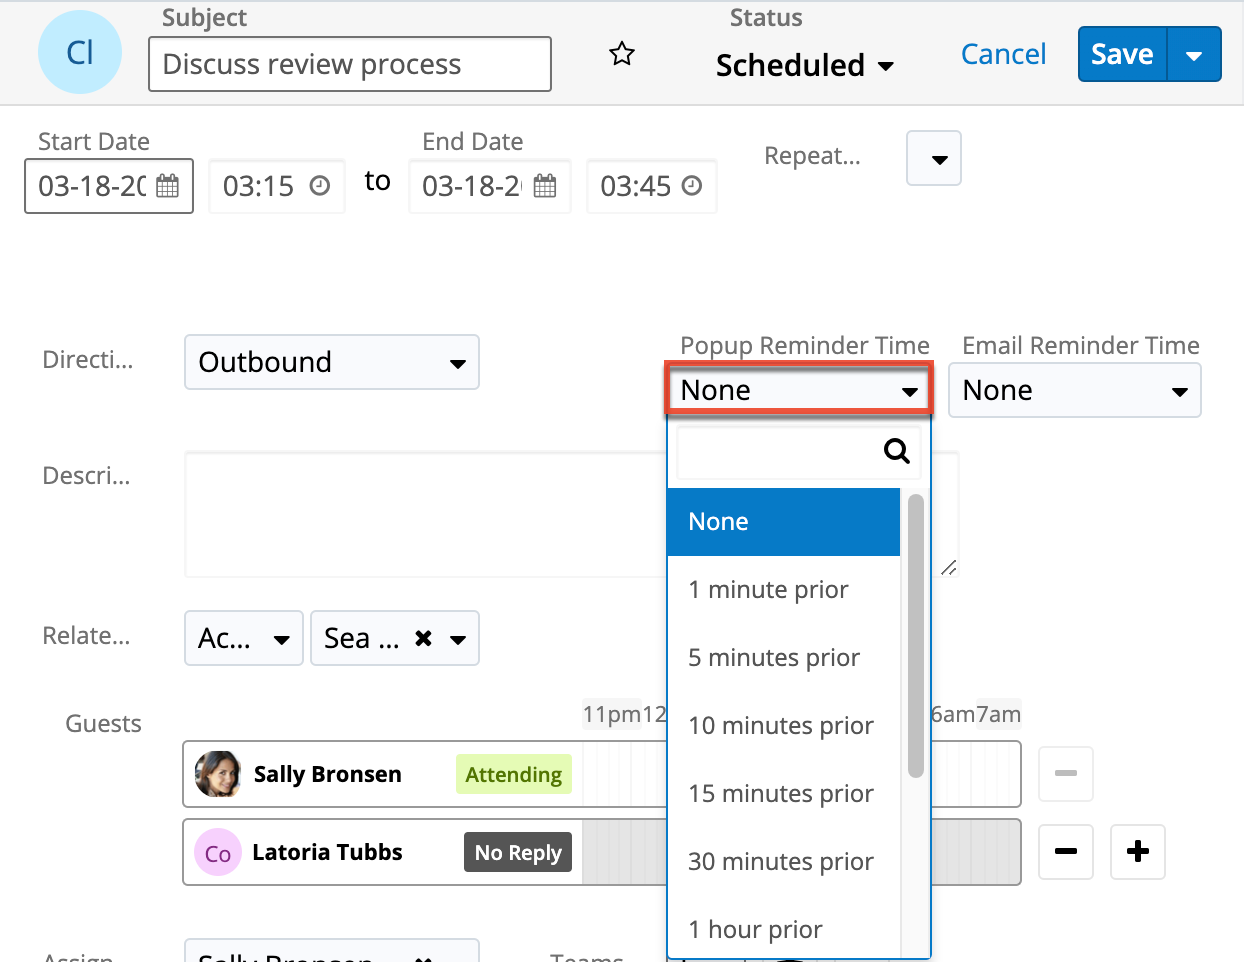Click the Cancel link
Viewport: 1244px width, 962px height.
coord(1003,54)
